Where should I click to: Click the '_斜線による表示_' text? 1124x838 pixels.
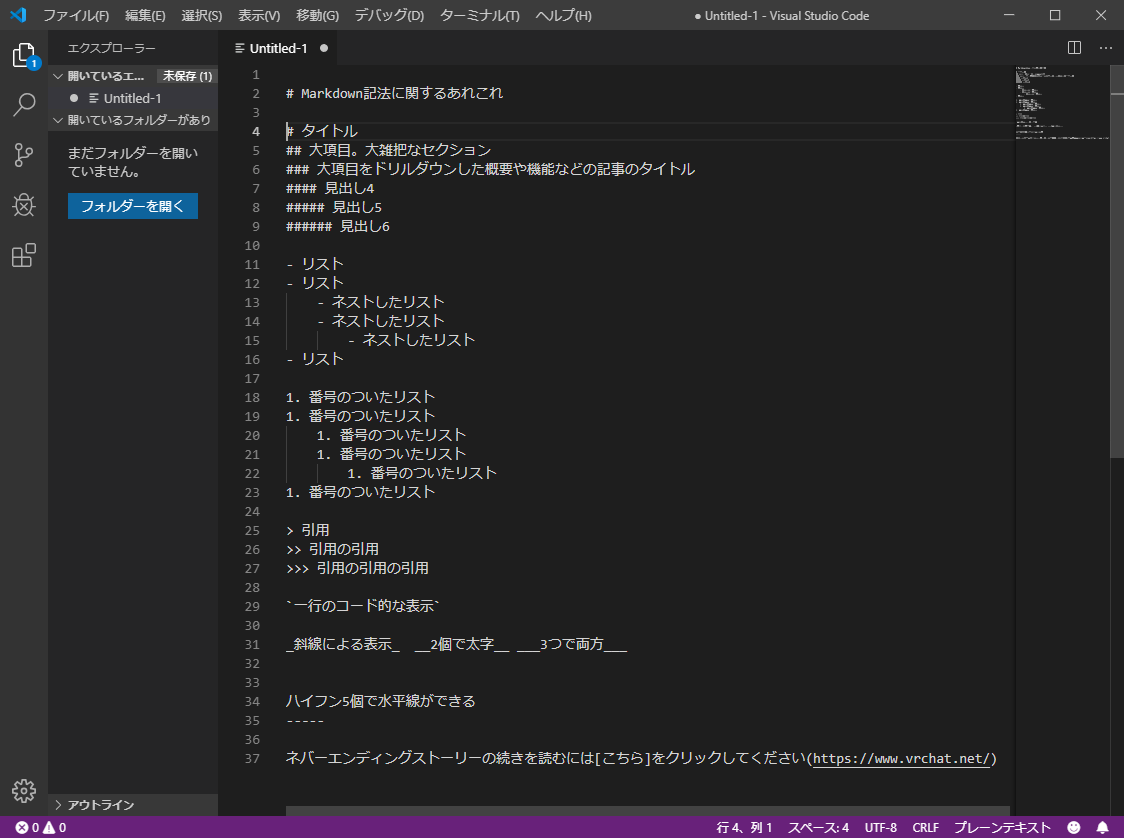(x=343, y=644)
